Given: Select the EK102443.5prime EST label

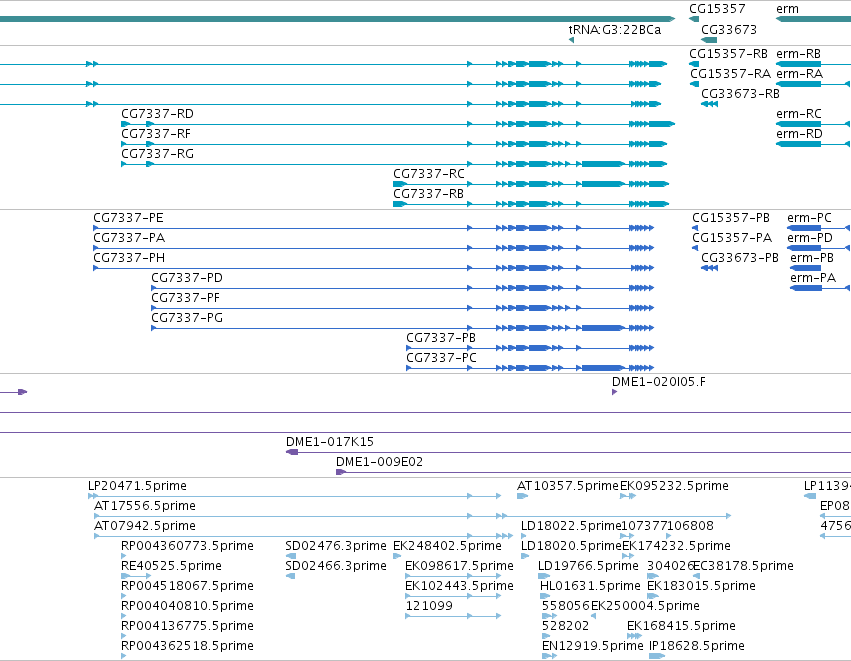Looking at the screenshot, I should (459, 586).
